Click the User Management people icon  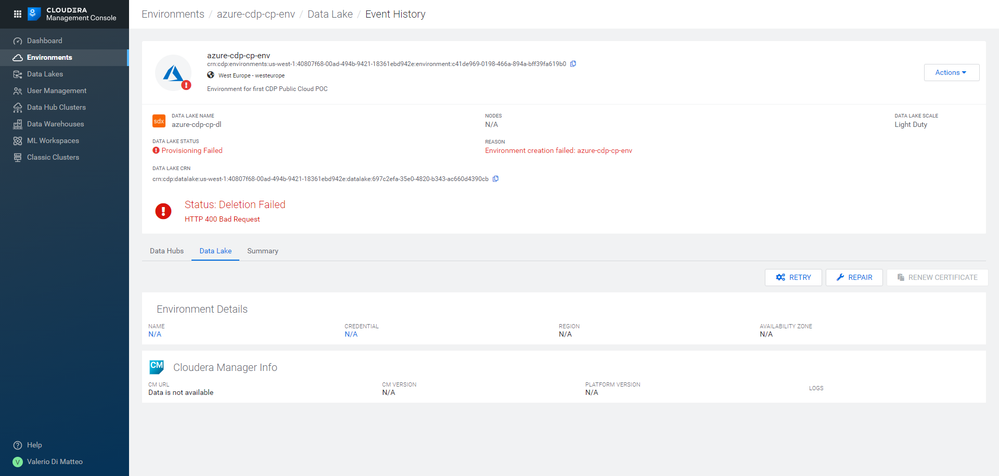click(18, 90)
